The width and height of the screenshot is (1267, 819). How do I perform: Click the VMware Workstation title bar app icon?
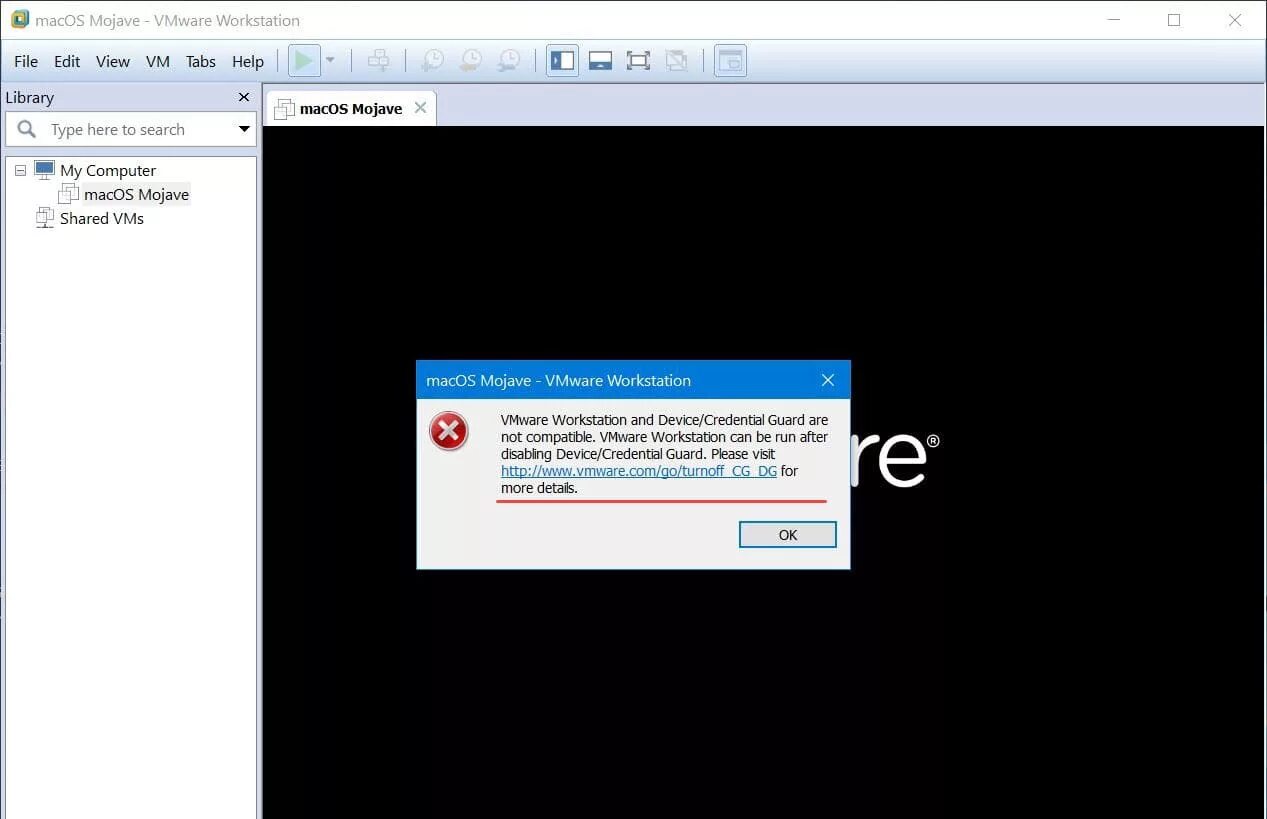[x=20, y=19]
